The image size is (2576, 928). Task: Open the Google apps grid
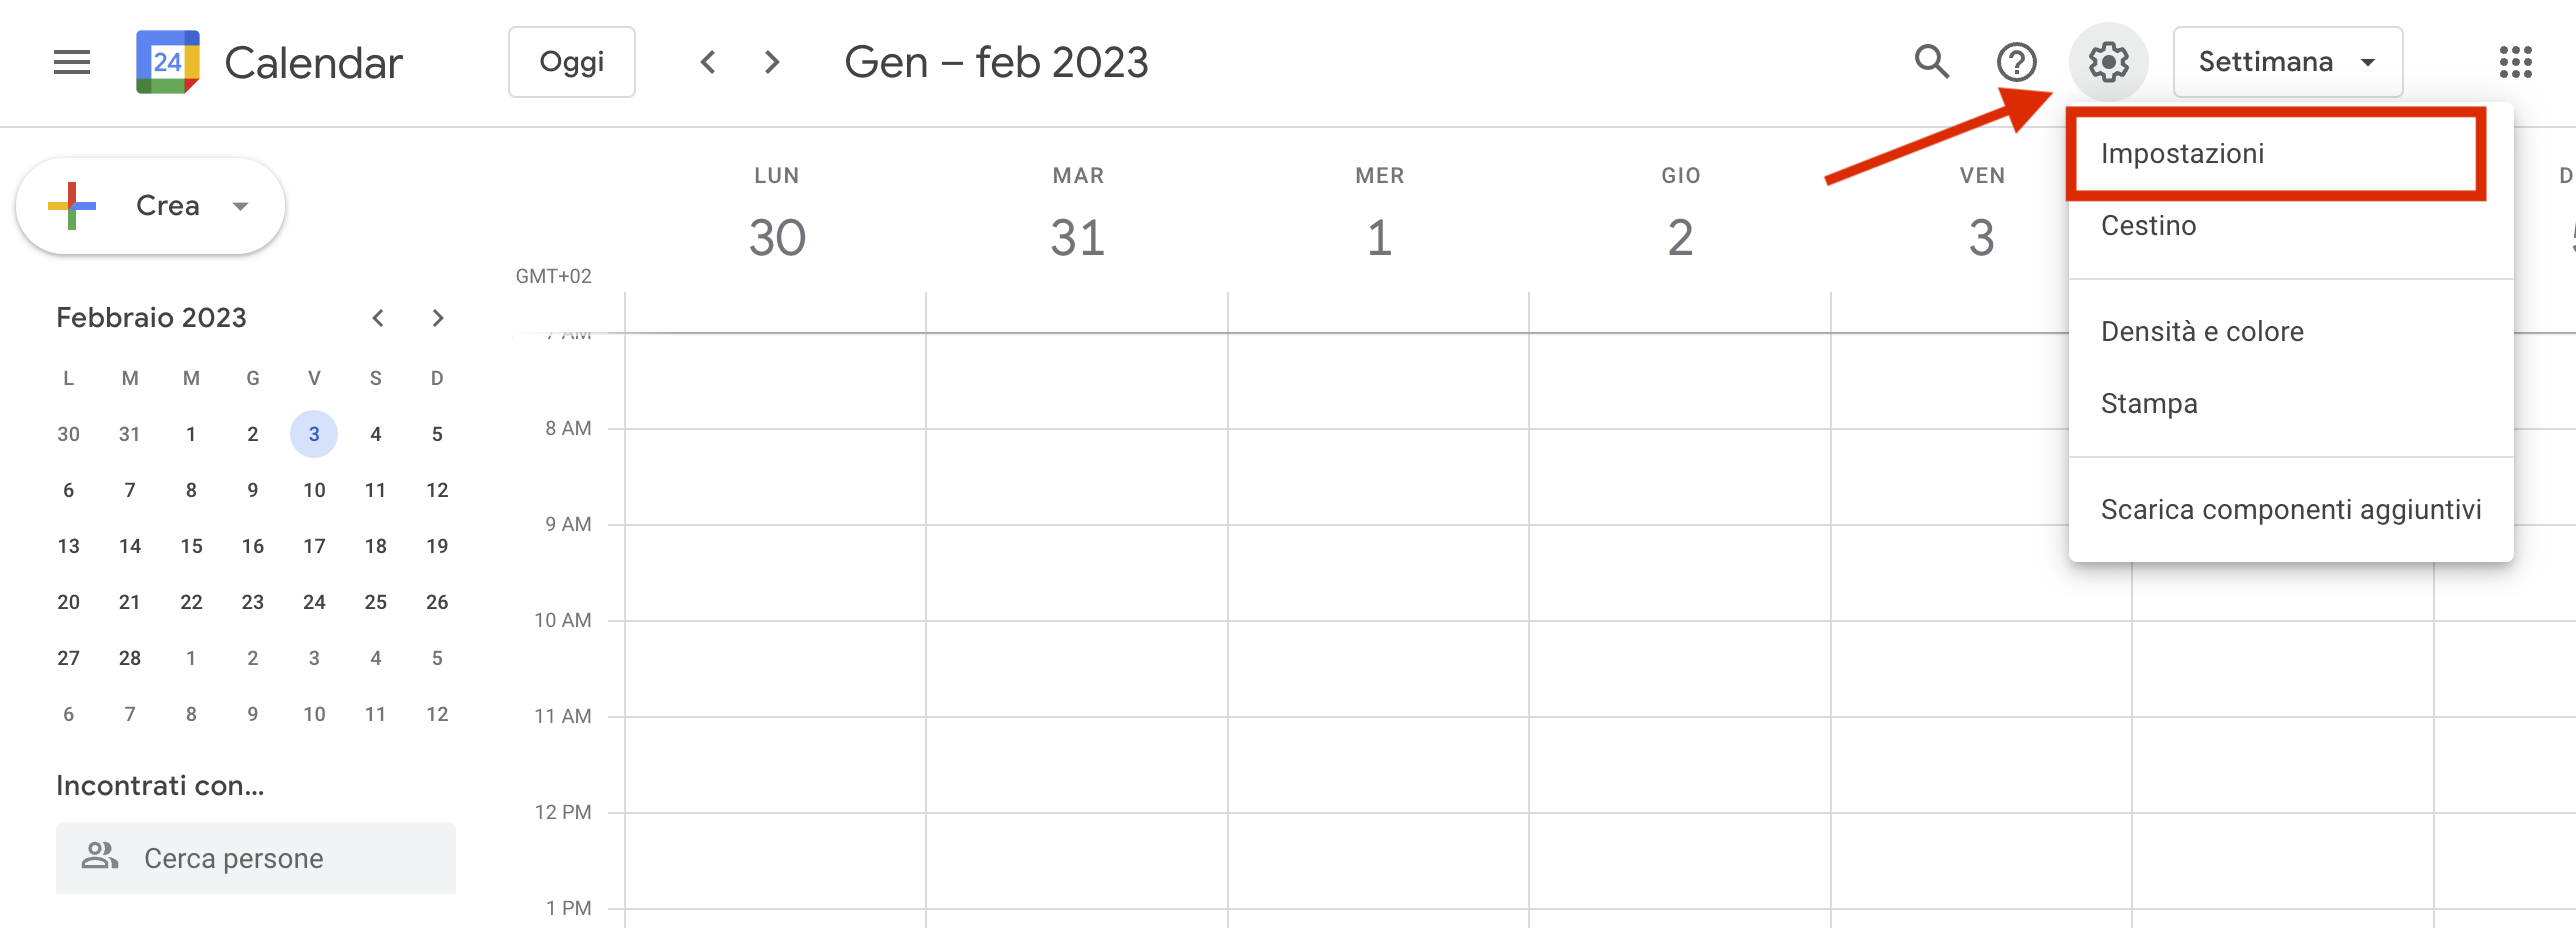pos(2515,62)
